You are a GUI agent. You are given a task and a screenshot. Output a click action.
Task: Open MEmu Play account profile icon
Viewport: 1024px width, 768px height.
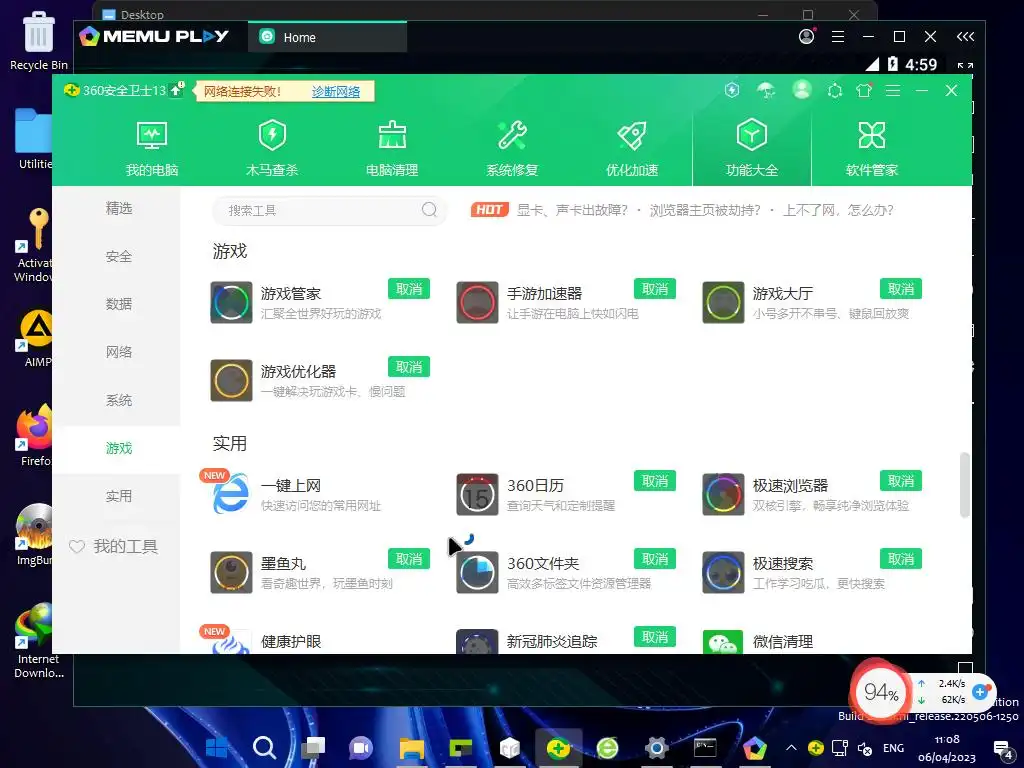point(807,37)
